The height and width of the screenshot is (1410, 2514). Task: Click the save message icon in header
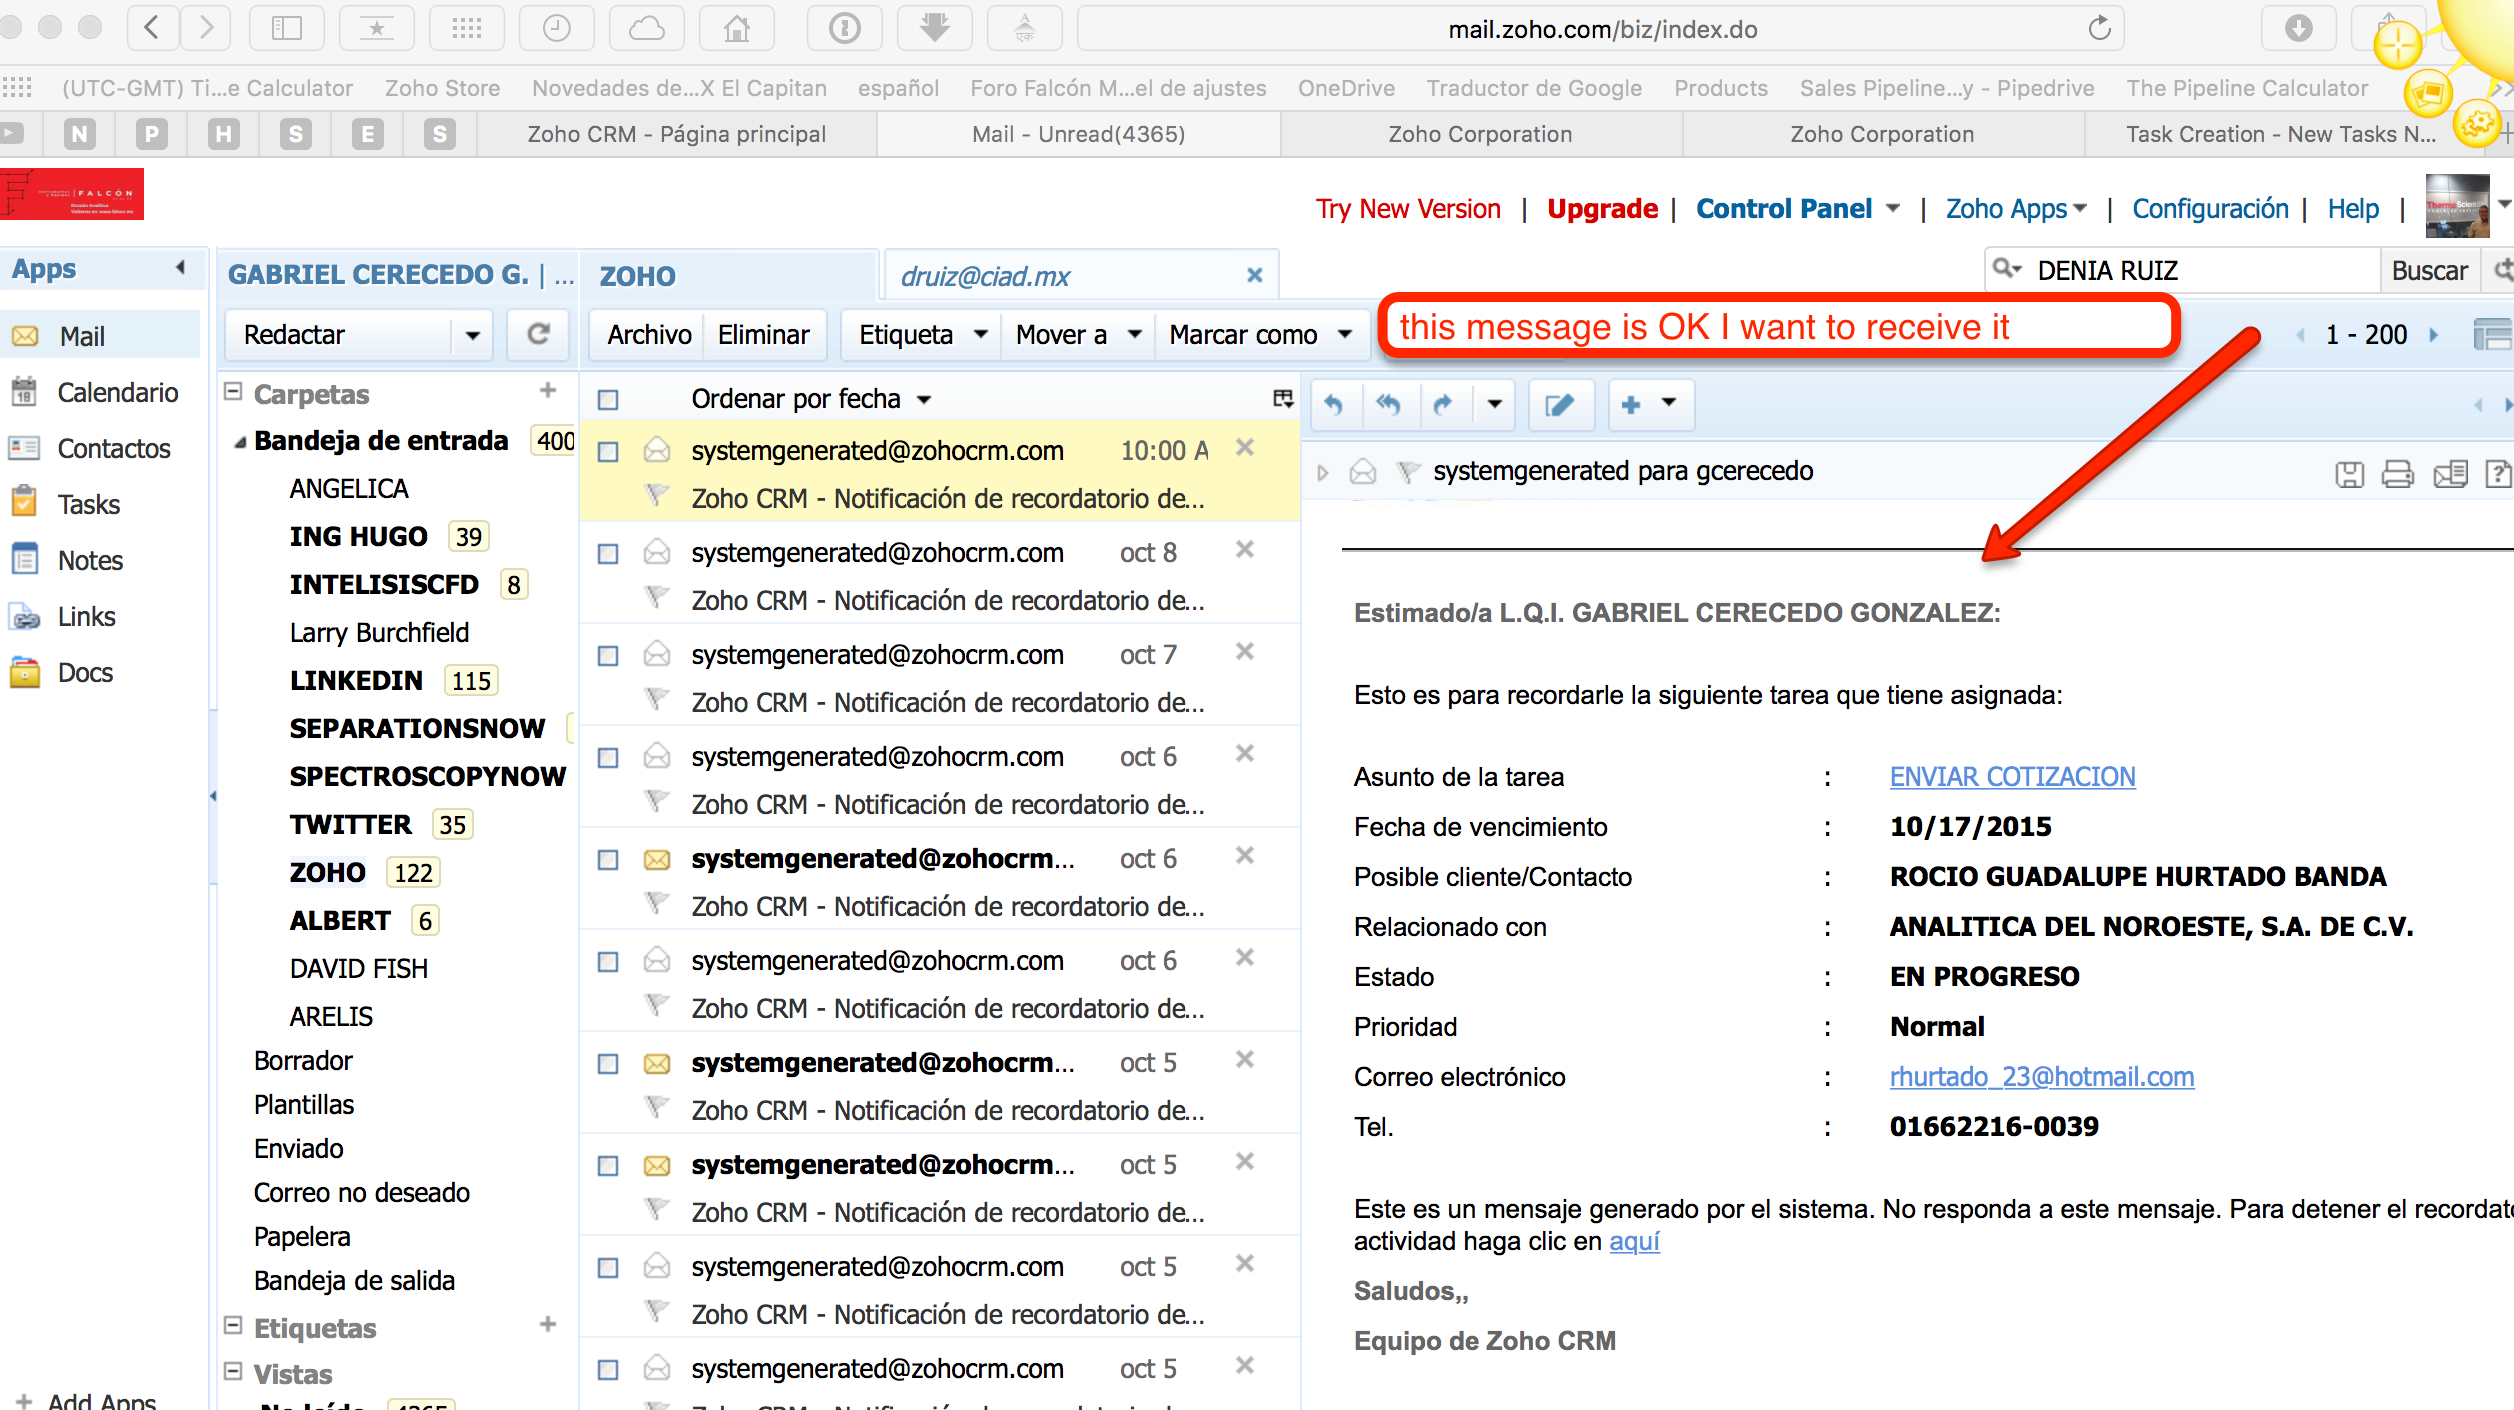tap(2349, 473)
